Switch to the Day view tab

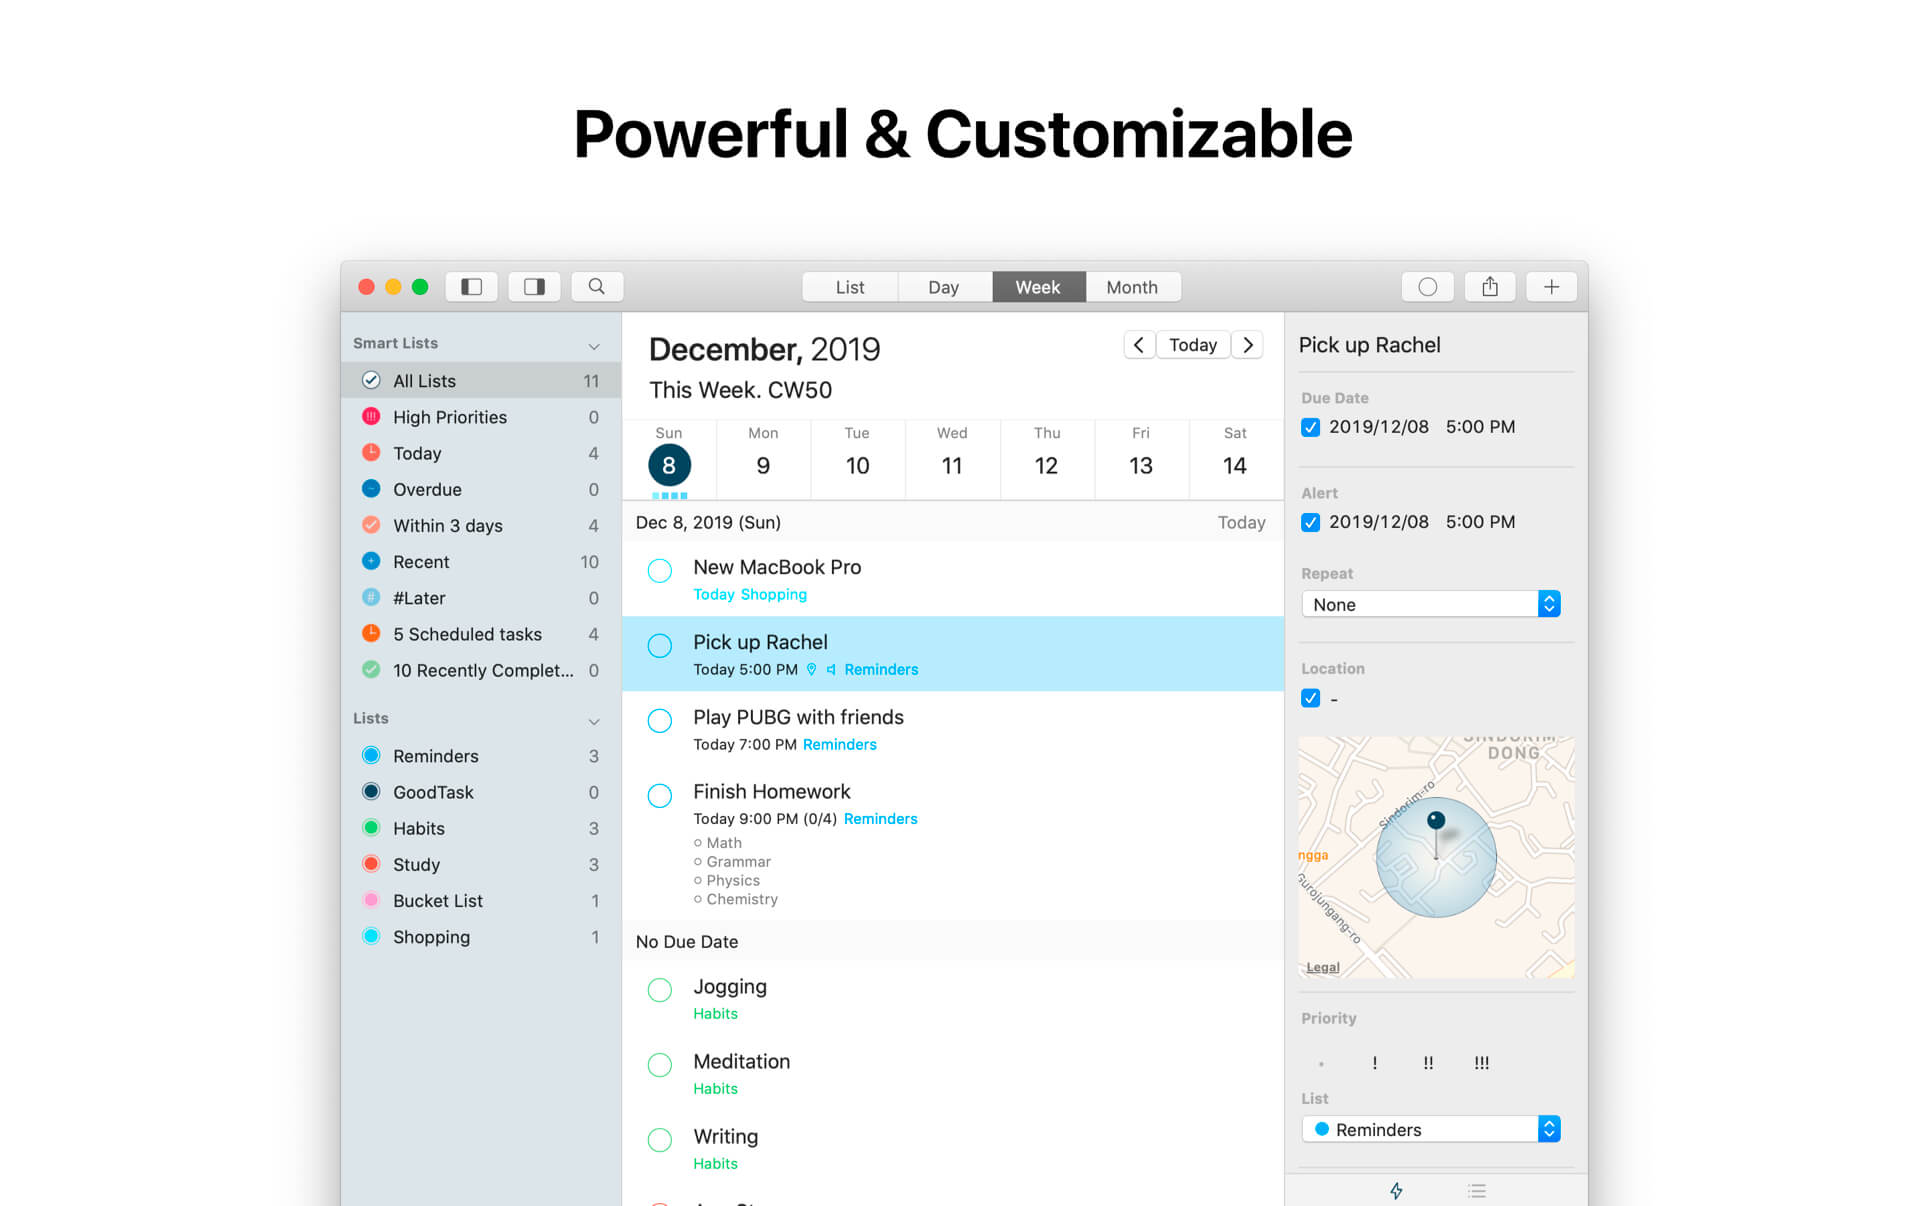coord(943,288)
